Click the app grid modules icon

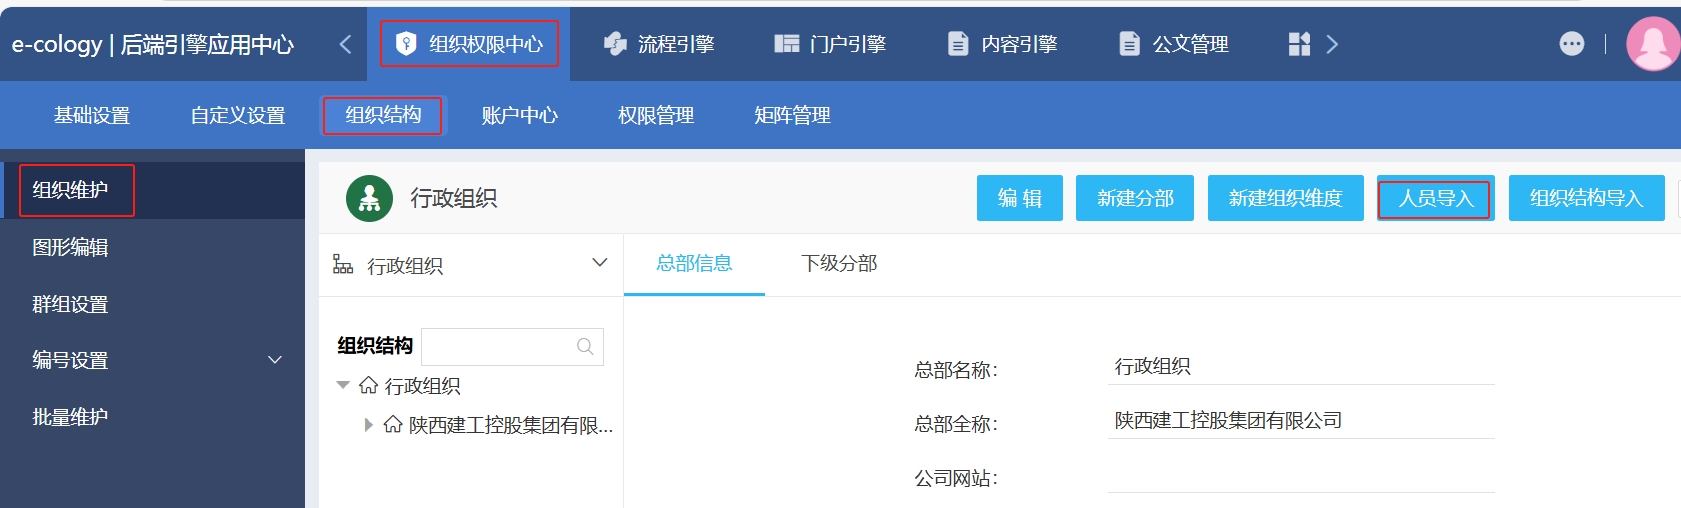[x=1298, y=44]
